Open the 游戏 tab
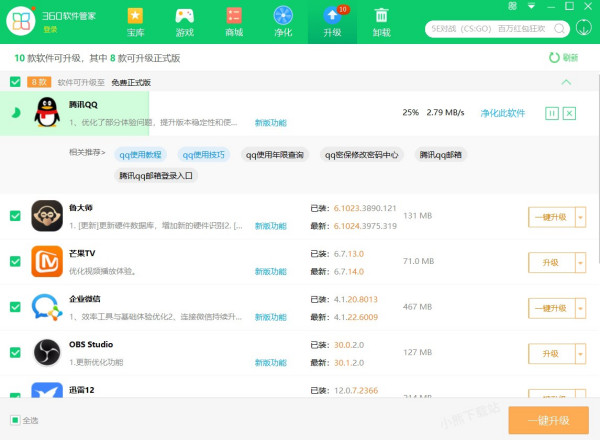 coord(184,22)
